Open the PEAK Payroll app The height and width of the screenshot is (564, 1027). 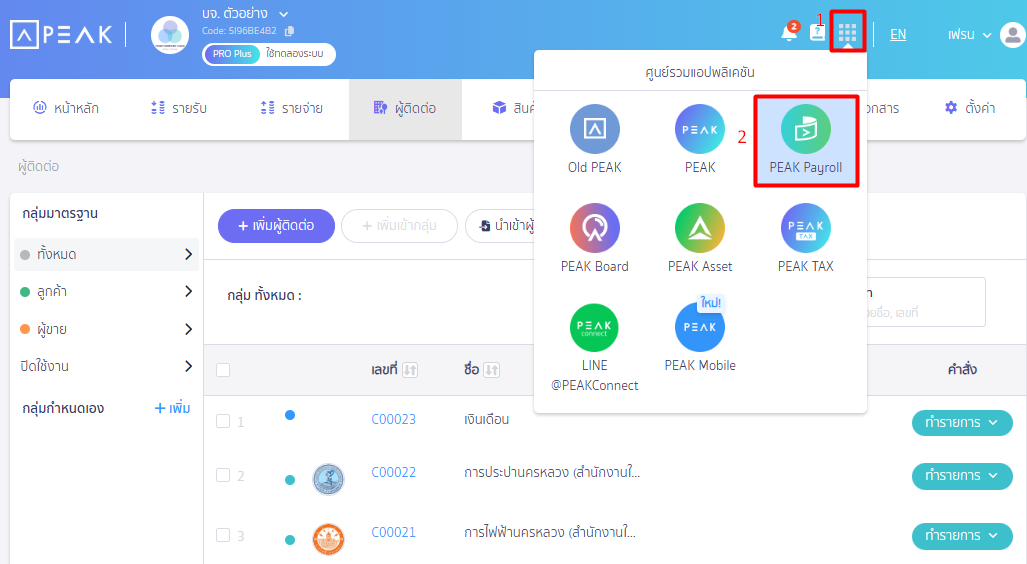pyautogui.click(x=805, y=140)
